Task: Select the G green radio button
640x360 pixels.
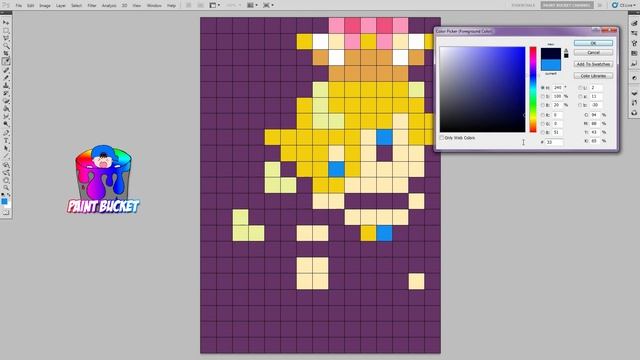Action: click(x=542, y=124)
